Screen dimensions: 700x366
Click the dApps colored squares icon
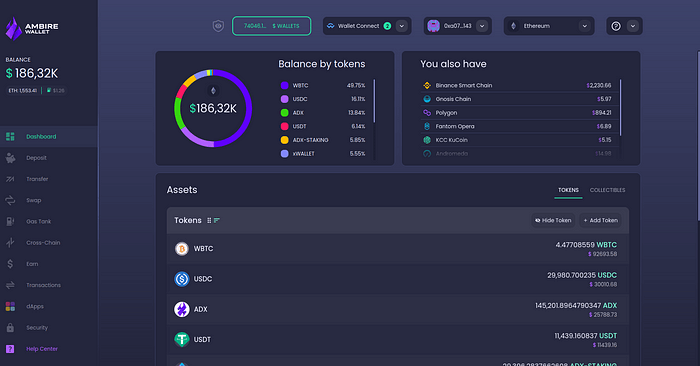[x=10, y=306]
